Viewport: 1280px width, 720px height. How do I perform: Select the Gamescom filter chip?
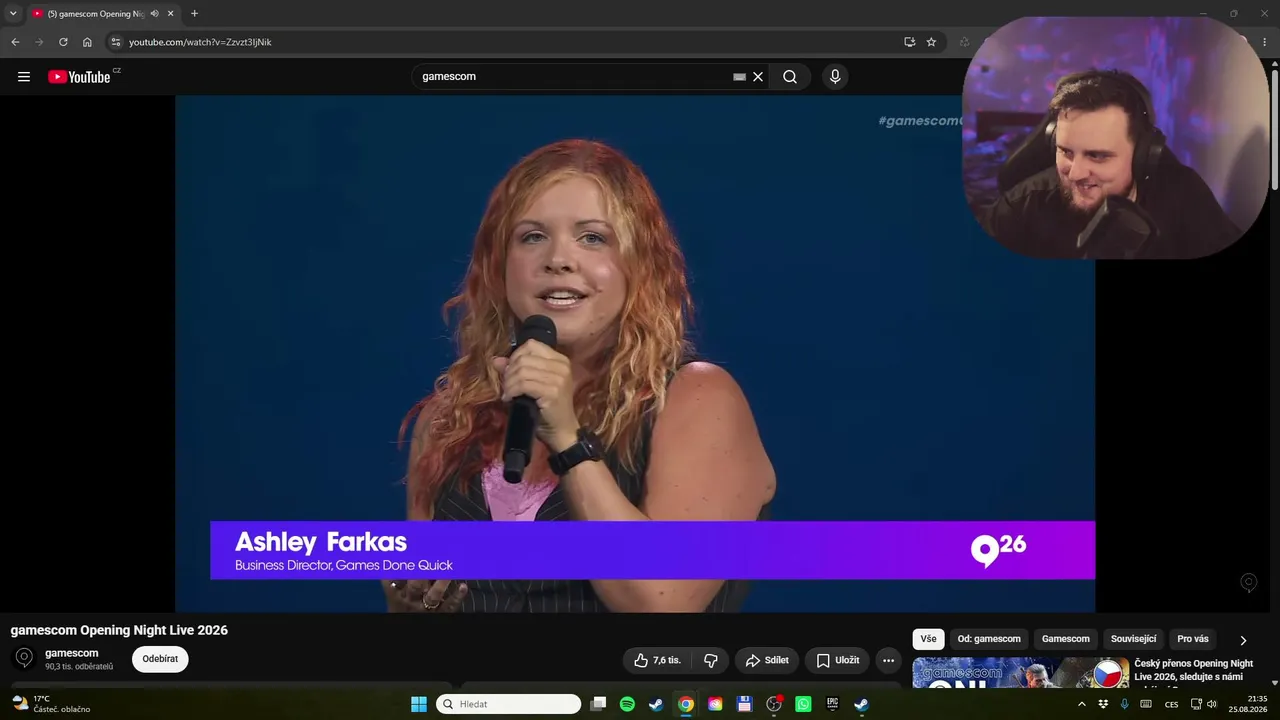pyautogui.click(x=1066, y=639)
